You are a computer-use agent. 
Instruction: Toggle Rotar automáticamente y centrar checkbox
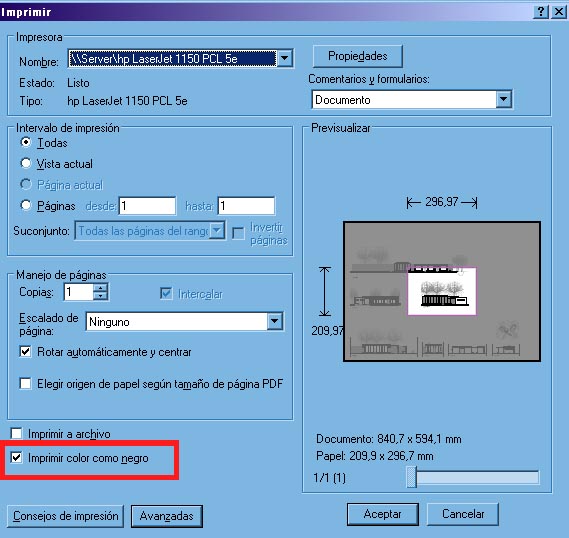pos(25,352)
